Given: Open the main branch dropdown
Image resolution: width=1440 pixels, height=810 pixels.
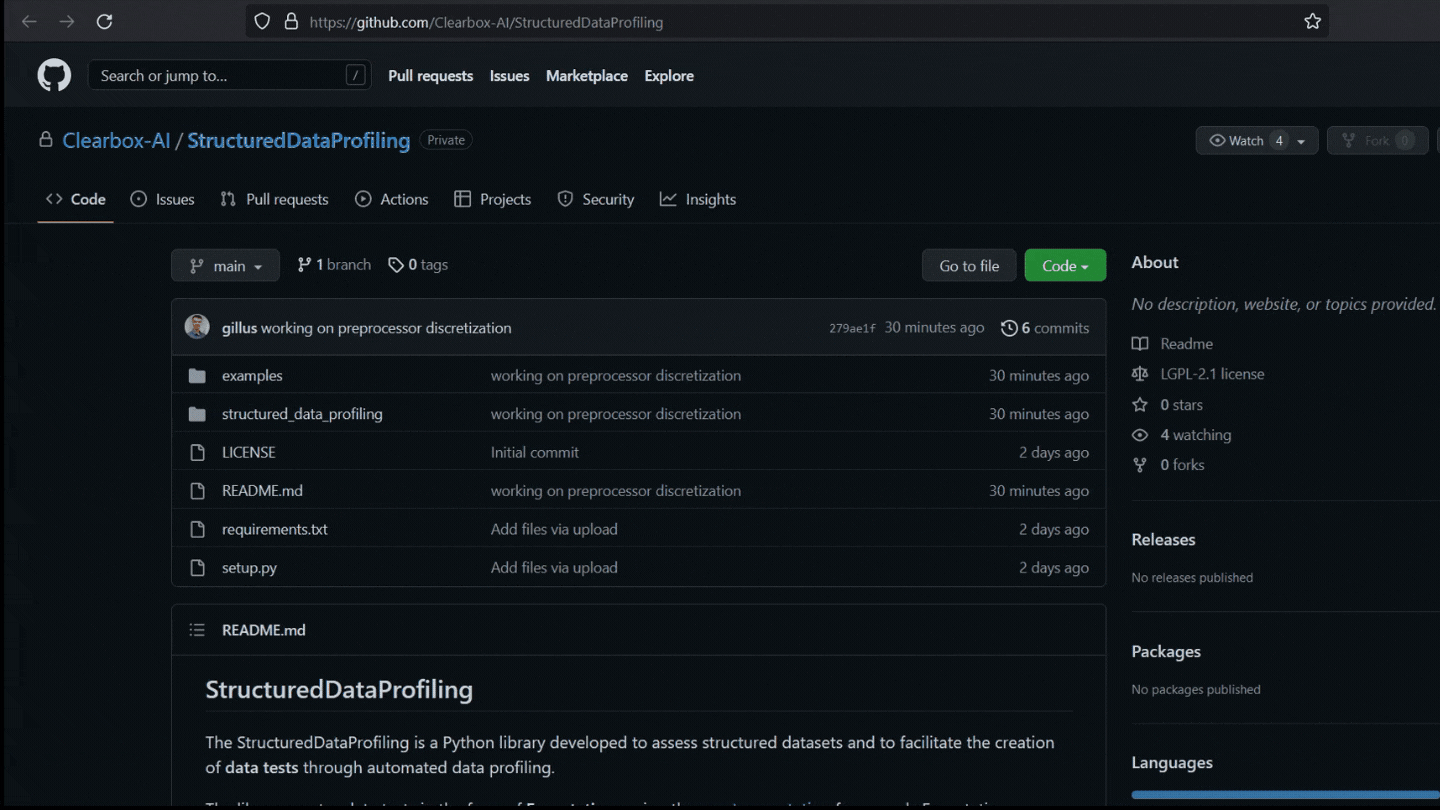Looking at the screenshot, I should click(x=225, y=265).
